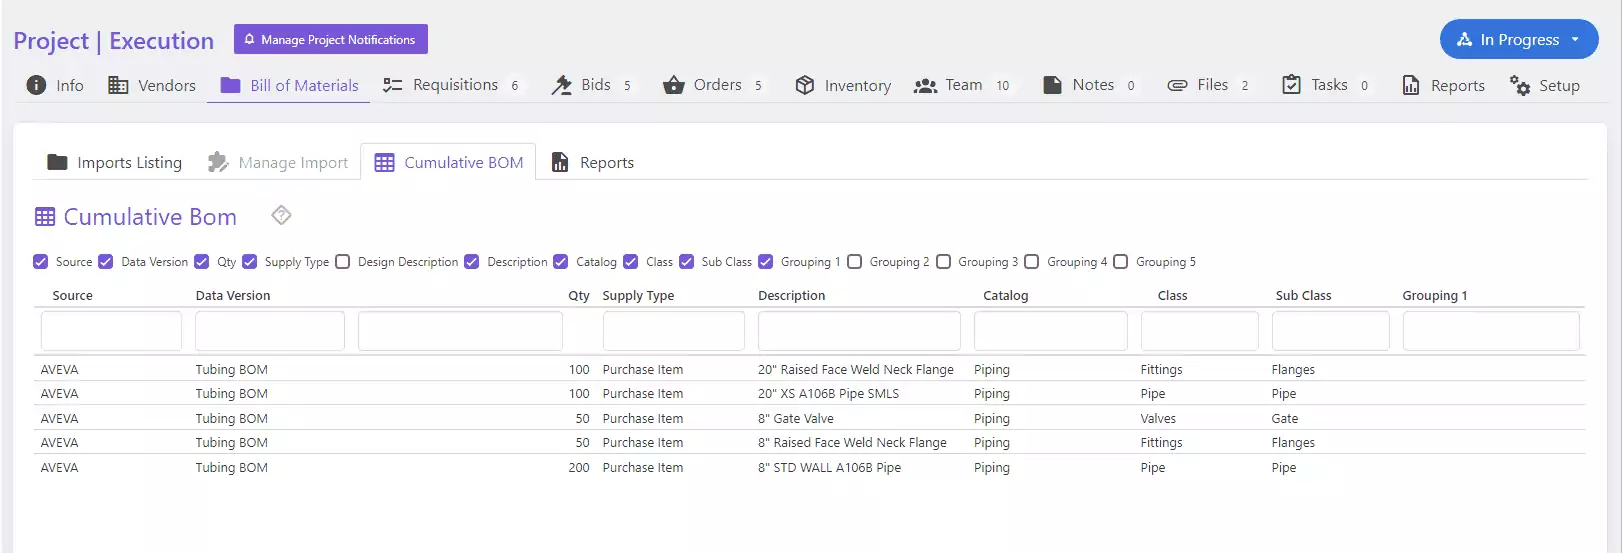Click the Vendors building icon
The height and width of the screenshot is (553, 1622).
coord(118,85)
